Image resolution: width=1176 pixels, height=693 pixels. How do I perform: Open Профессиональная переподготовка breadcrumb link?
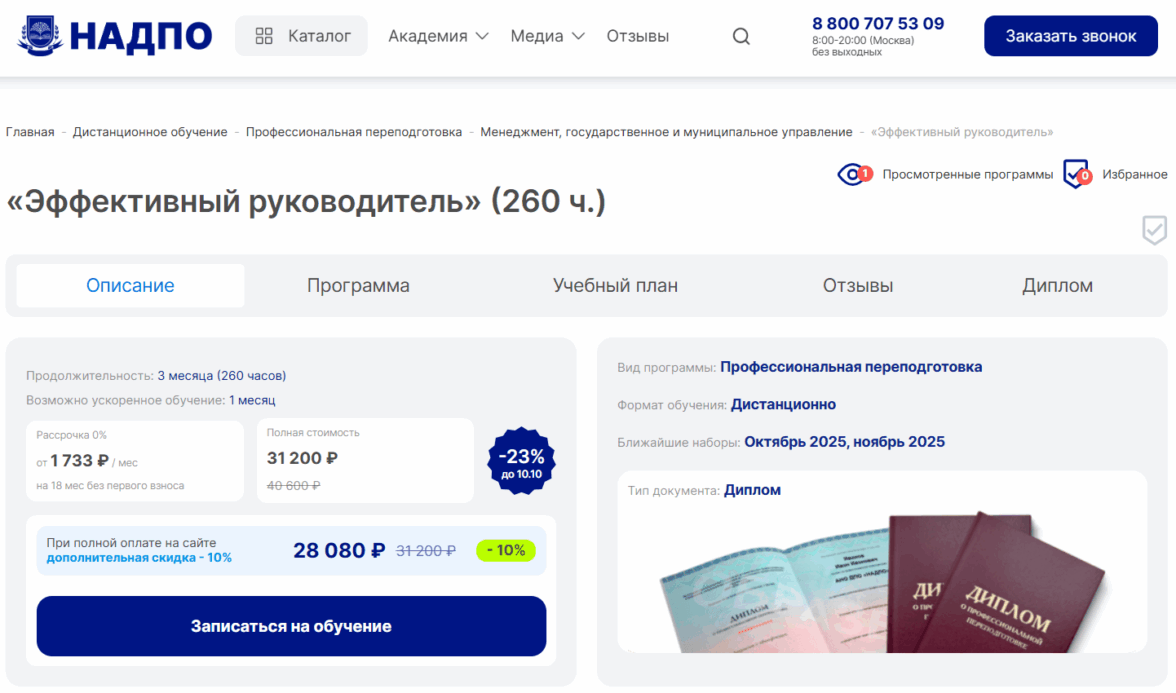[x=354, y=132]
